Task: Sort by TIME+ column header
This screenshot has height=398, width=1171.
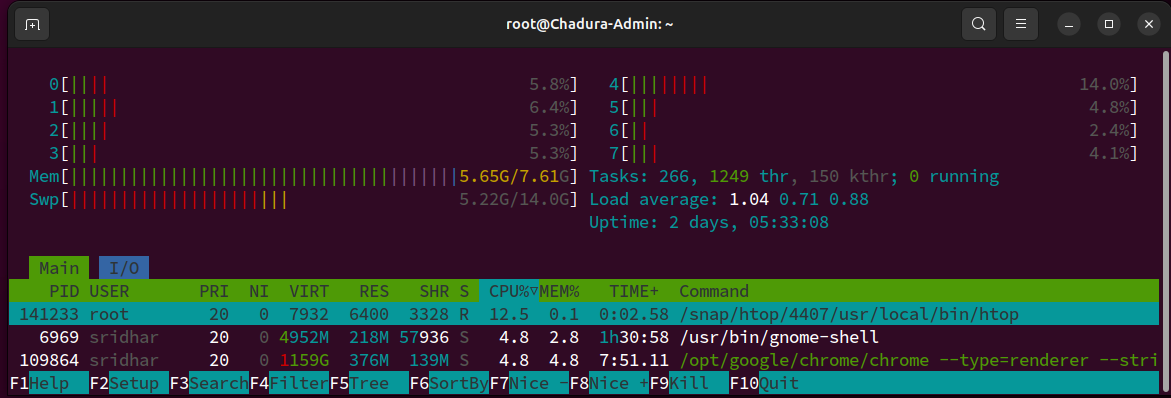Action: click(634, 291)
